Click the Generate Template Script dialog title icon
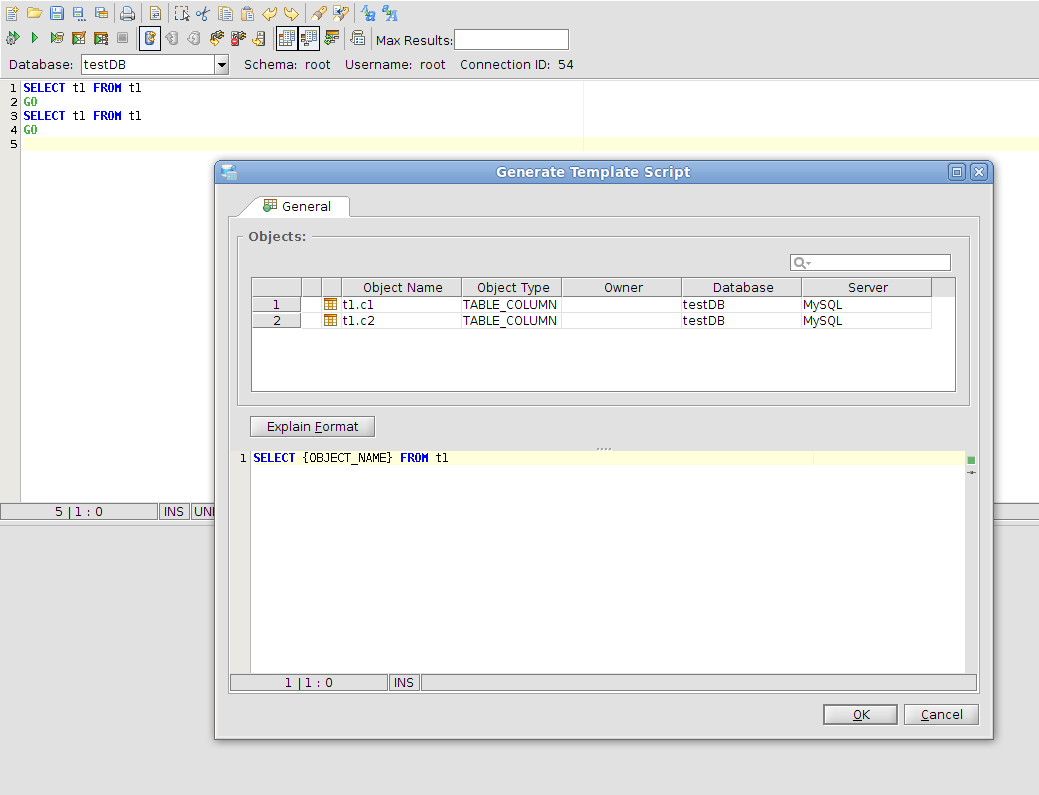Image resolution: width=1039 pixels, height=795 pixels. coord(229,172)
